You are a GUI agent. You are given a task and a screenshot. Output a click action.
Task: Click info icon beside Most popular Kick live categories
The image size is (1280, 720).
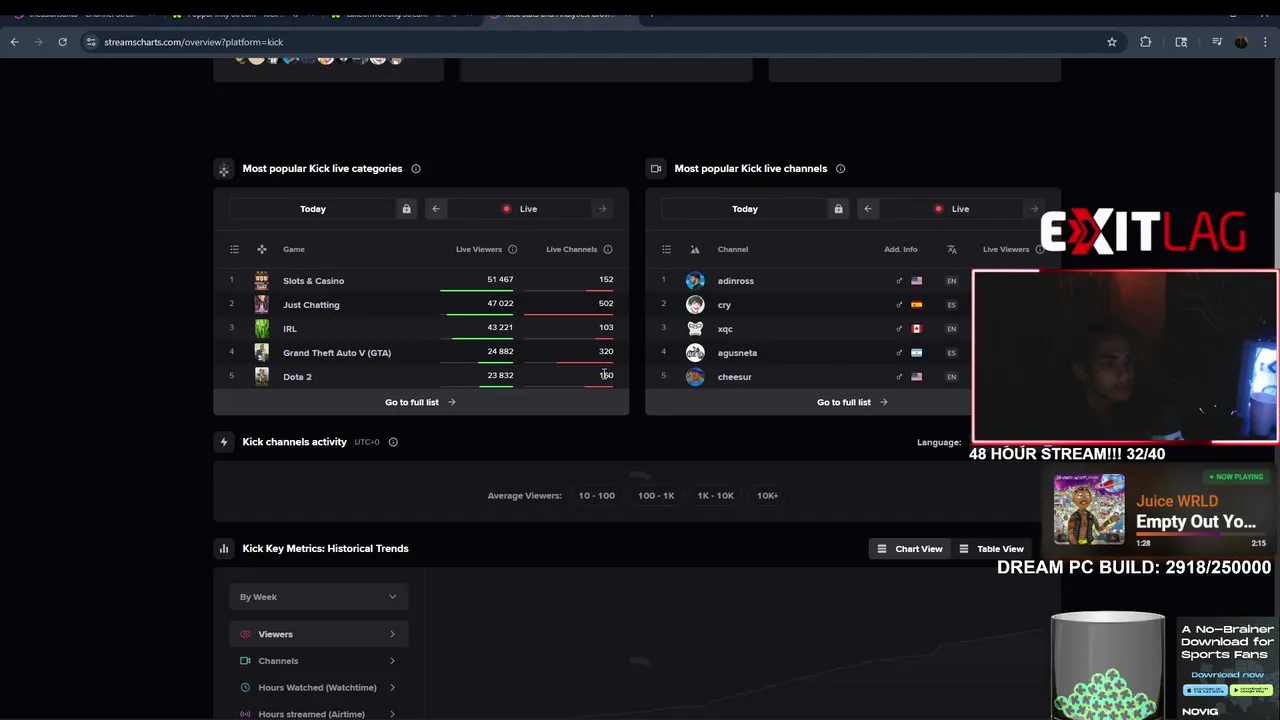coord(416,169)
